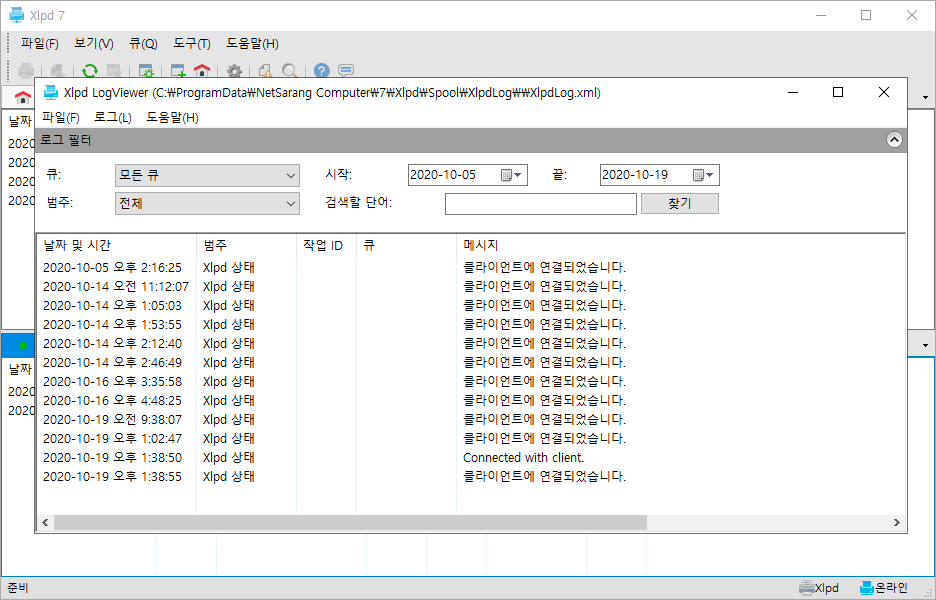Click the document warning icon in Xlpd toolbar
The height and width of the screenshot is (600, 936).
pos(266,71)
